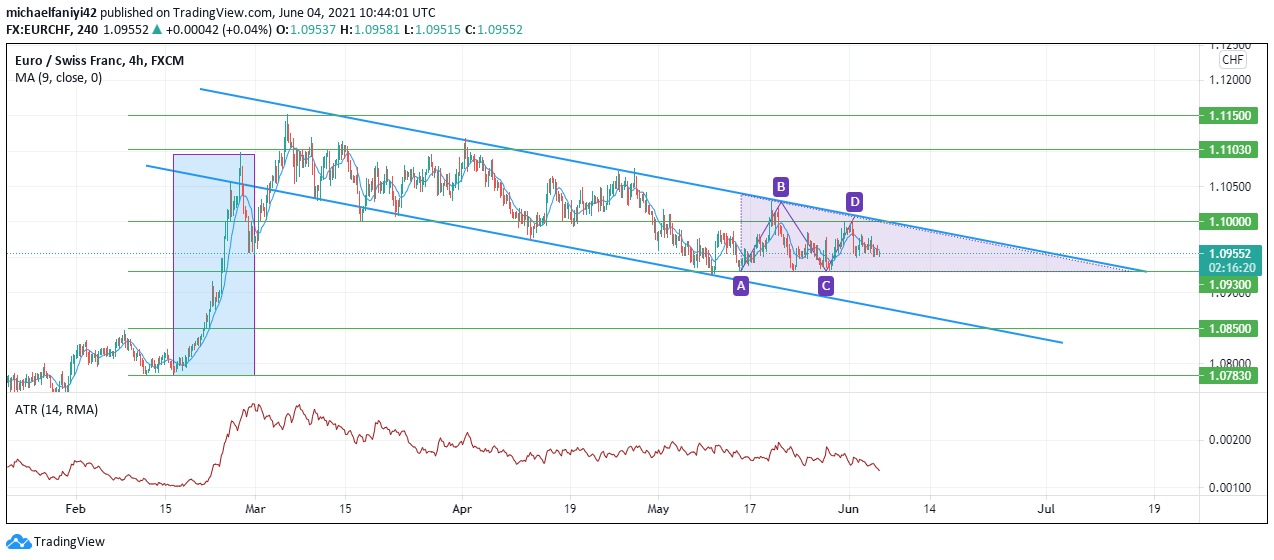Click the 1.08500 price level label

pyautogui.click(x=1230, y=328)
